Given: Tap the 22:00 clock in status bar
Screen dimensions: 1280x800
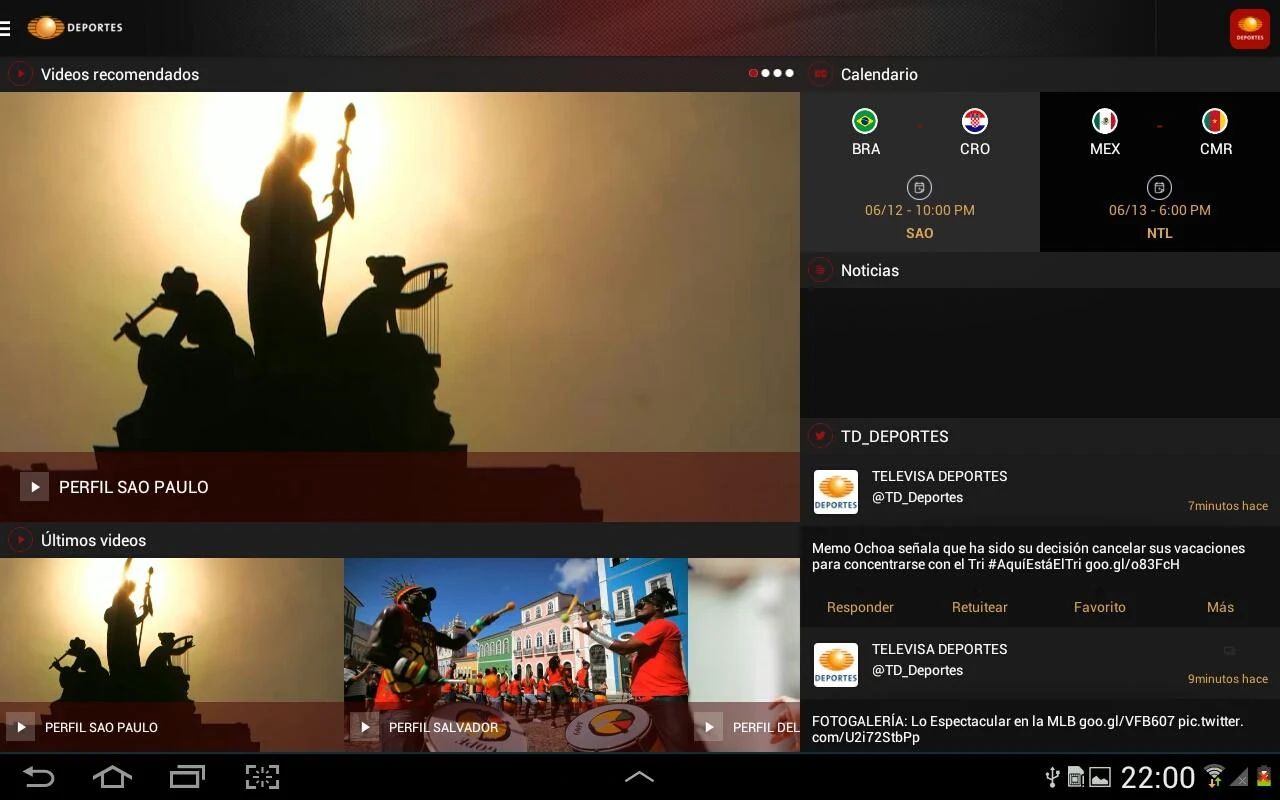Looking at the screenshot, I should (1158, 777).
